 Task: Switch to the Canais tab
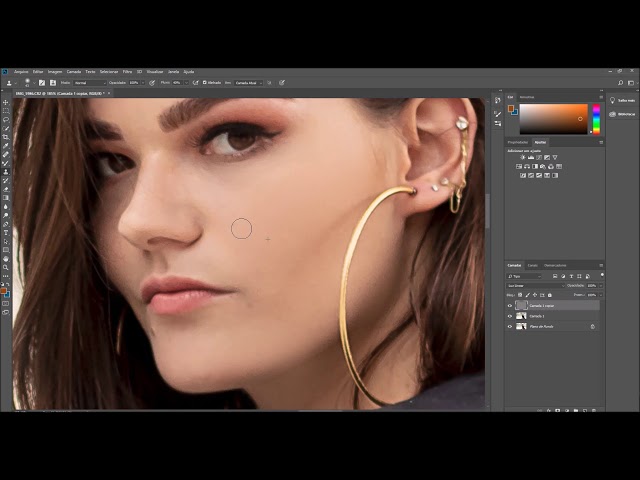point(533,265)
